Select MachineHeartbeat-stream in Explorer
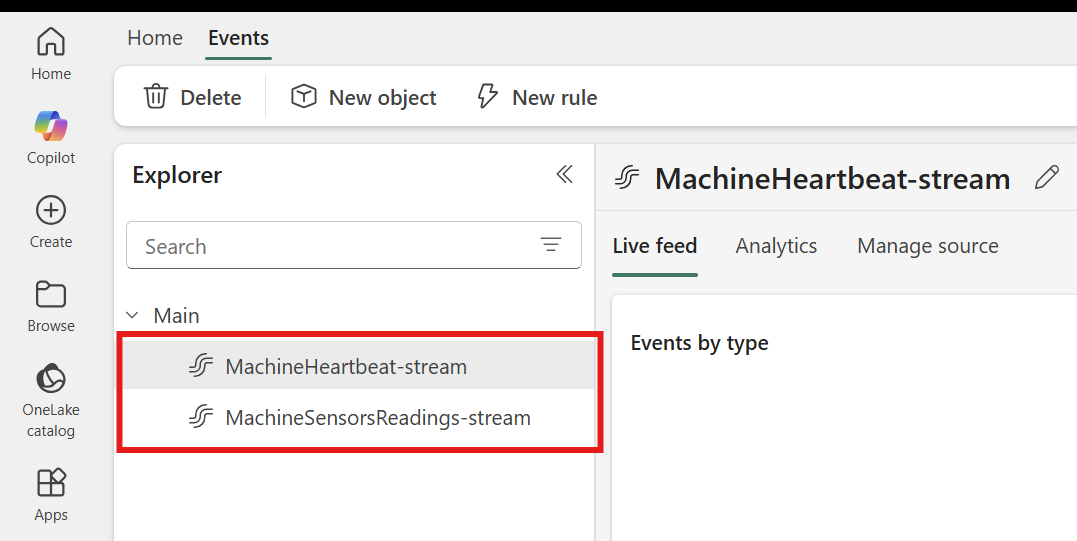 point(355,366)
